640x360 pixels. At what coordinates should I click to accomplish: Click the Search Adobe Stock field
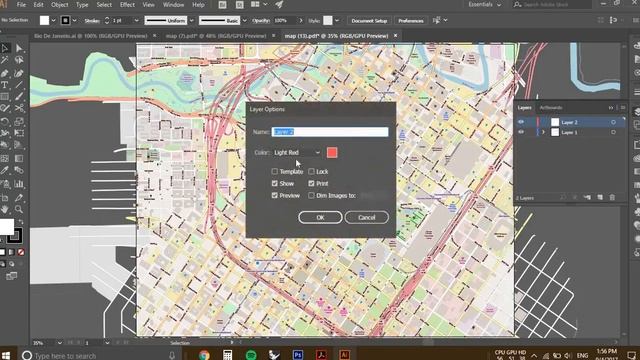(x=552, y=4)
